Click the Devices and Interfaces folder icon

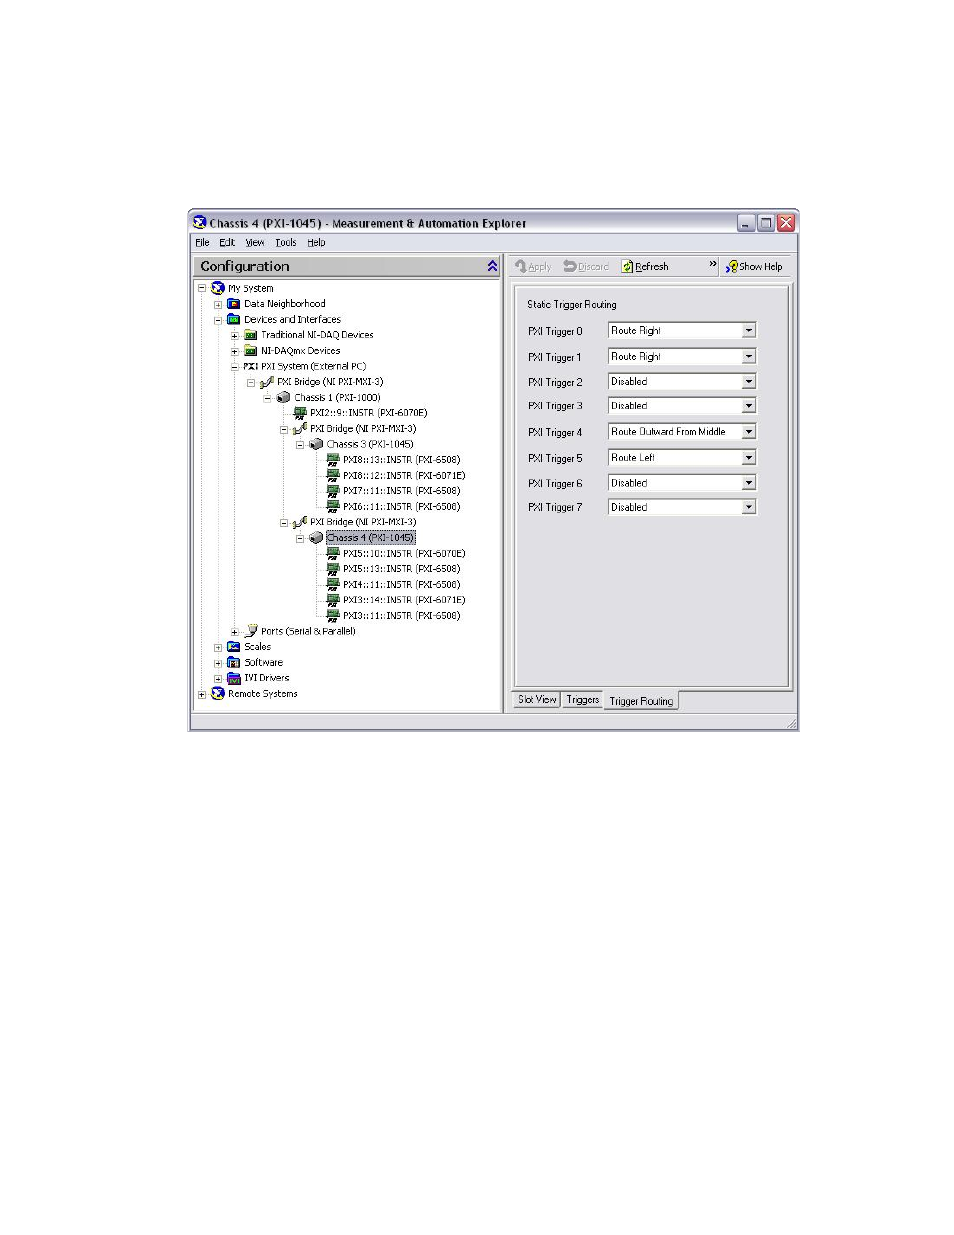point(234,320)
